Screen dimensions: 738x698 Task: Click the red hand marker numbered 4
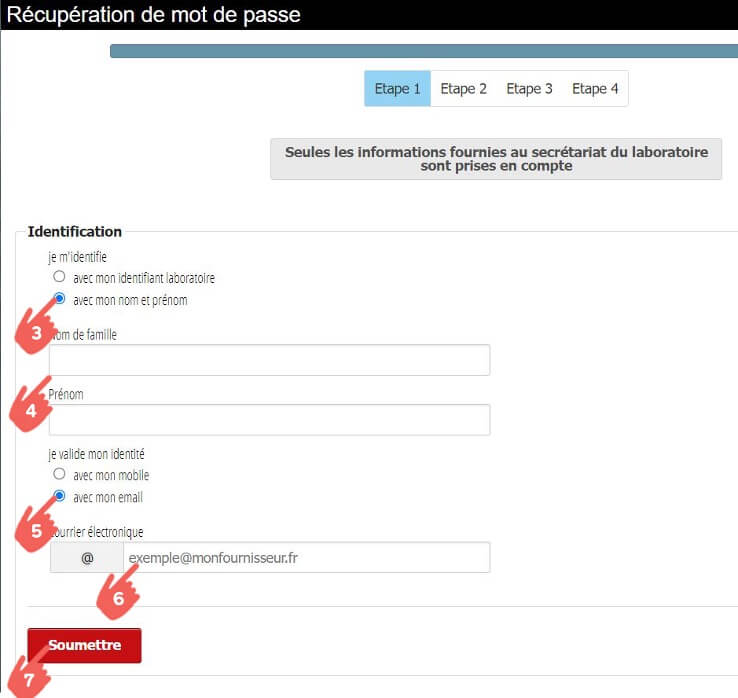click(32, 408)
